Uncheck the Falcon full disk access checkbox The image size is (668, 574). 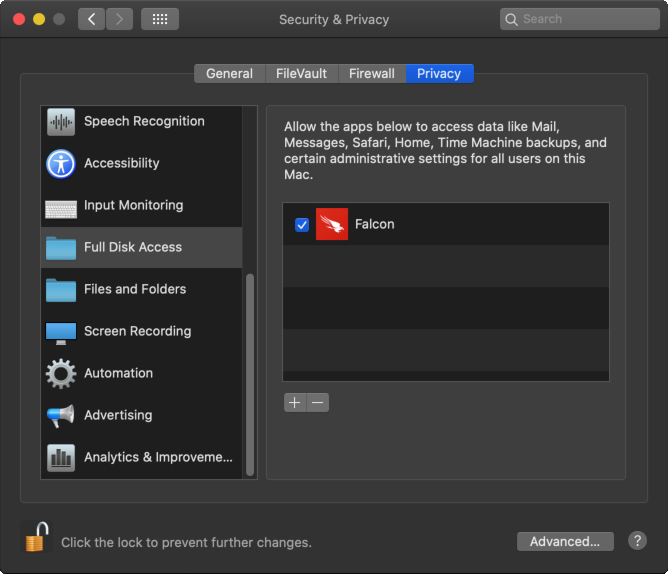pyautogui.click(x=302, y=225)
